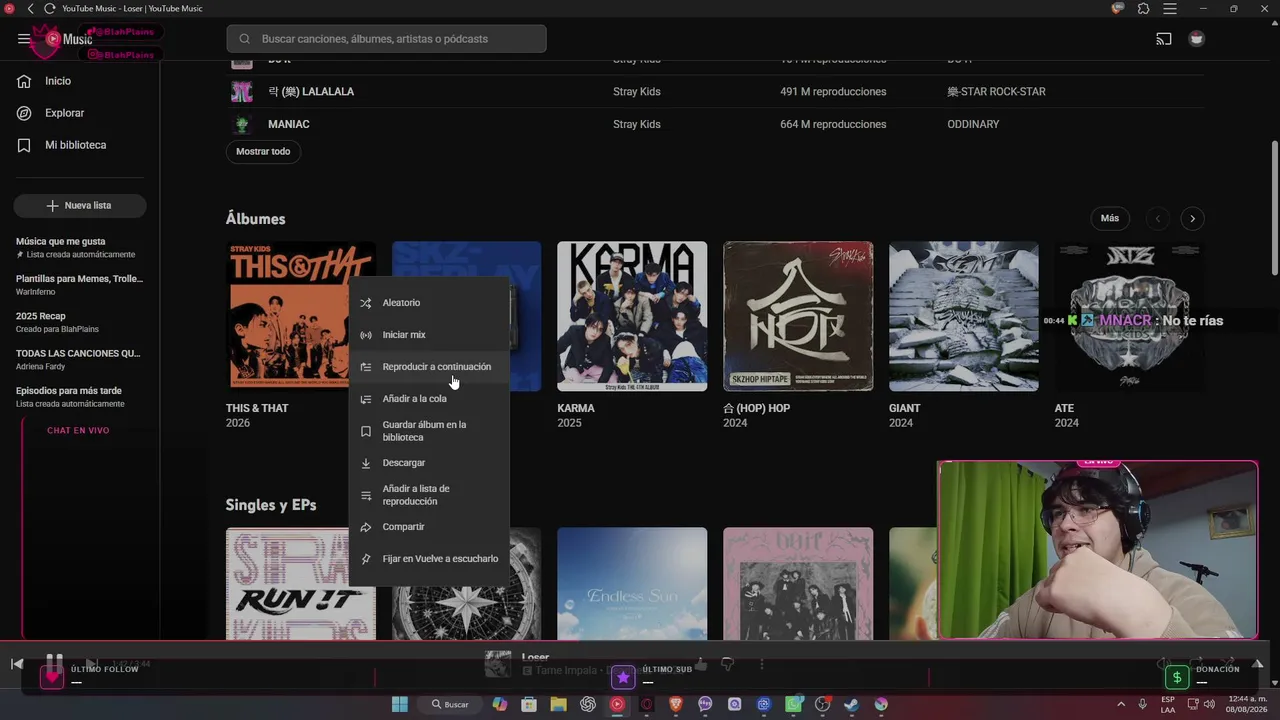Open the Endless Sun single cover
Viewport: 1280px width, 720px height.
pos(632,584)
